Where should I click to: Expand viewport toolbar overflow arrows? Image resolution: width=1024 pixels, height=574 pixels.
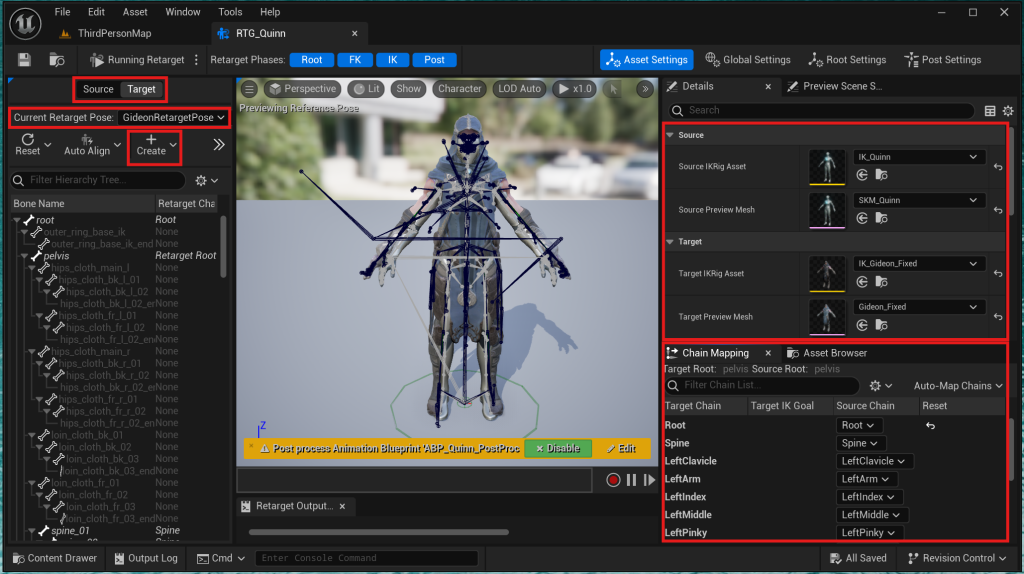coord(645,89)
